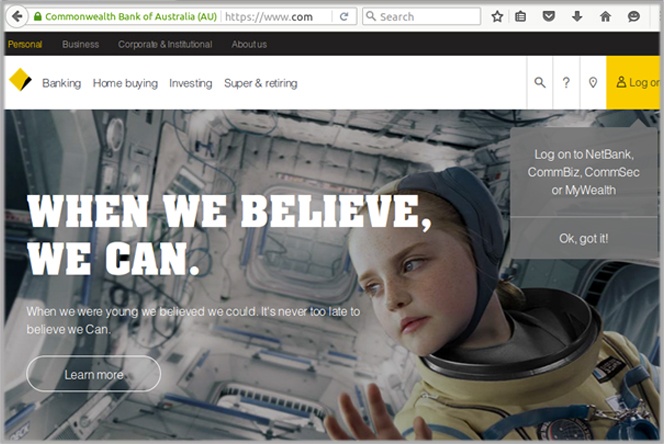Viewport: 664px width, 444px height.
Task: Bookmark this page with the star icon
Action: click(497, 17)
